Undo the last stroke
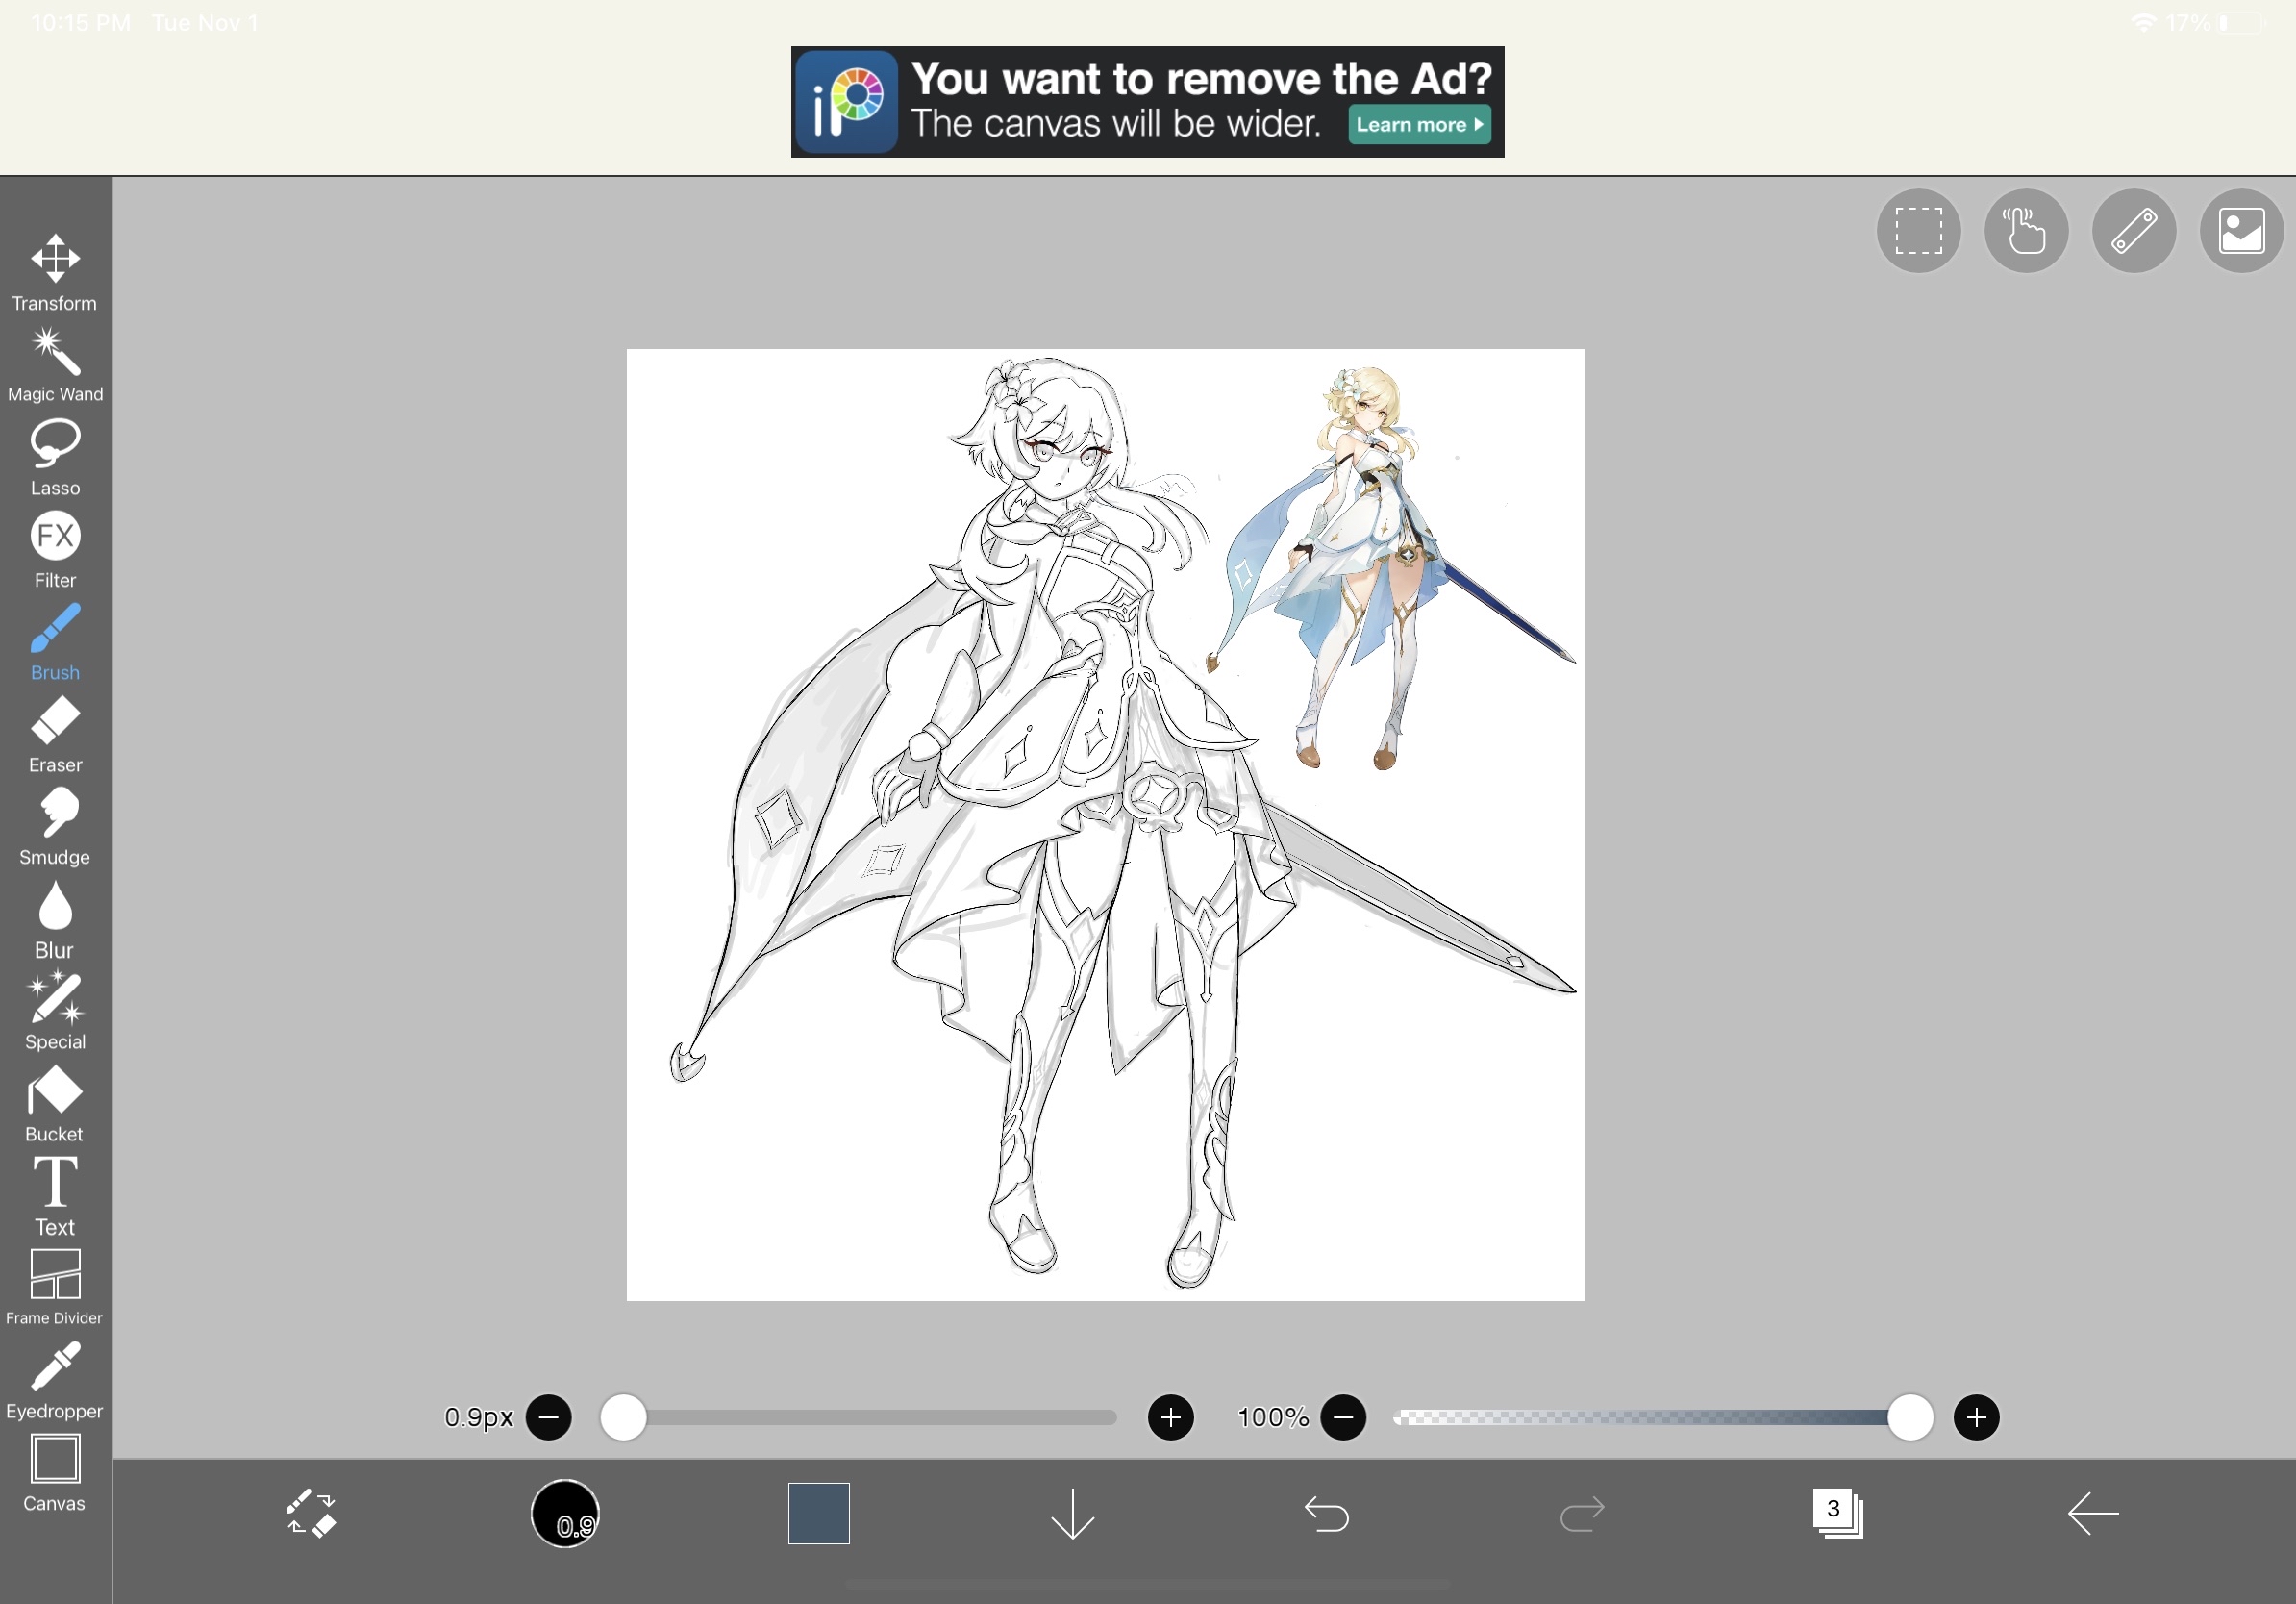This screenshot has height=1604, width=2296. (1327, 1513)
